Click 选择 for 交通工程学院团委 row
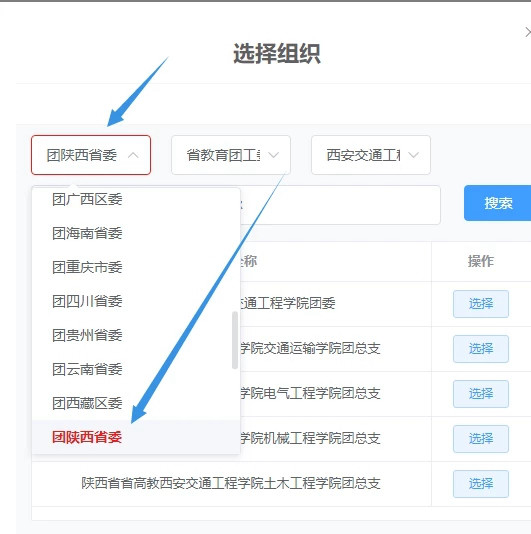The width and height of the screenshot is (531, 534). click(x=481, y=304)
